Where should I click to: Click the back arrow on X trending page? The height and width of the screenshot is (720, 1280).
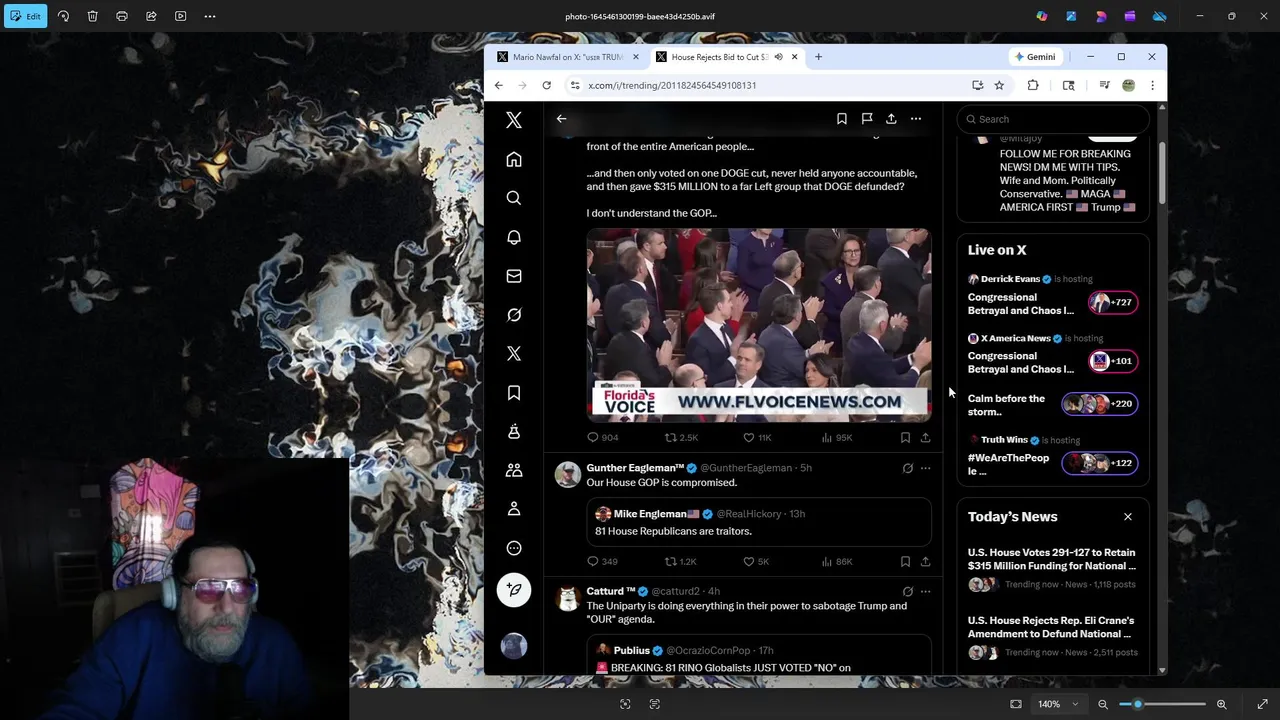click(x=561, y=119)
